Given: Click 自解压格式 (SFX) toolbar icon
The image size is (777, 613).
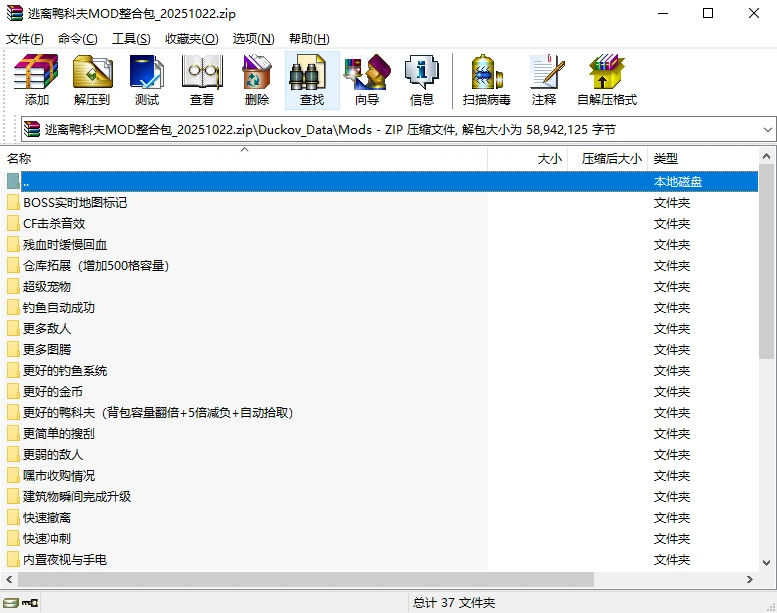Looking at the screenshot, I should tap(606, 80).
